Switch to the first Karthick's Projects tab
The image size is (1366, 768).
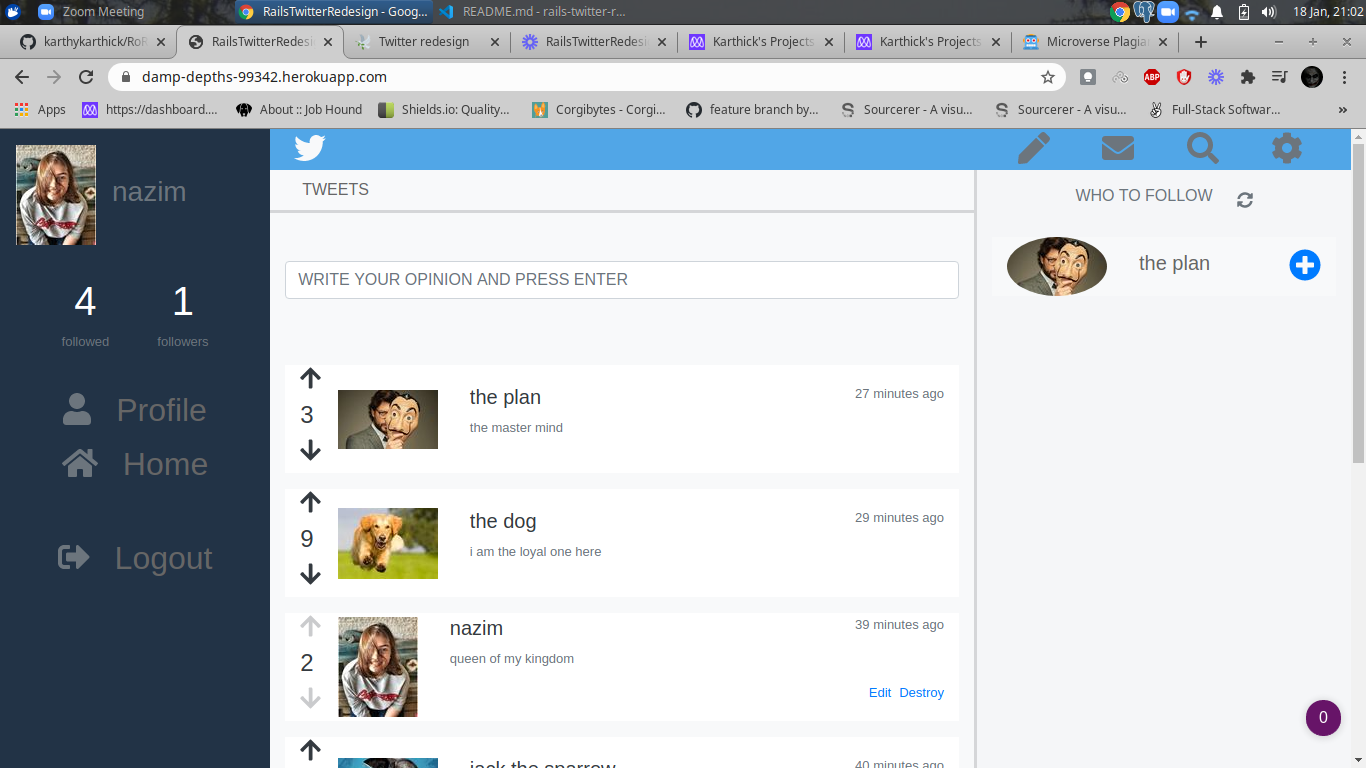click(x=762, y=42)
